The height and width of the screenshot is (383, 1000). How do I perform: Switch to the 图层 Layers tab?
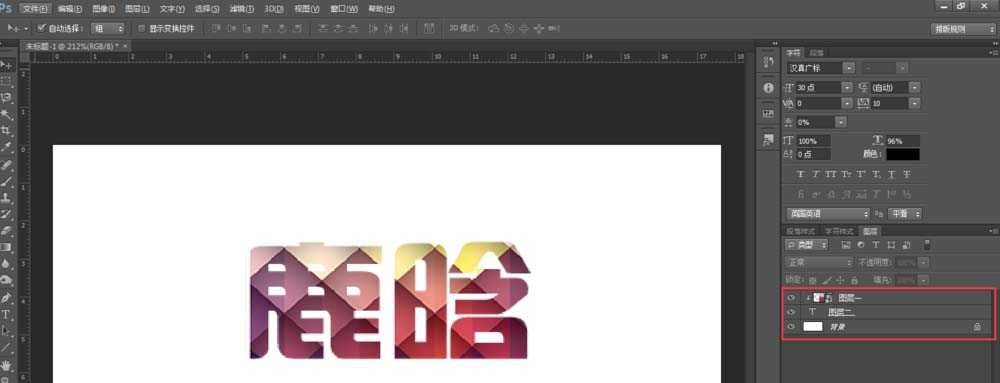(x=871, y=231)
